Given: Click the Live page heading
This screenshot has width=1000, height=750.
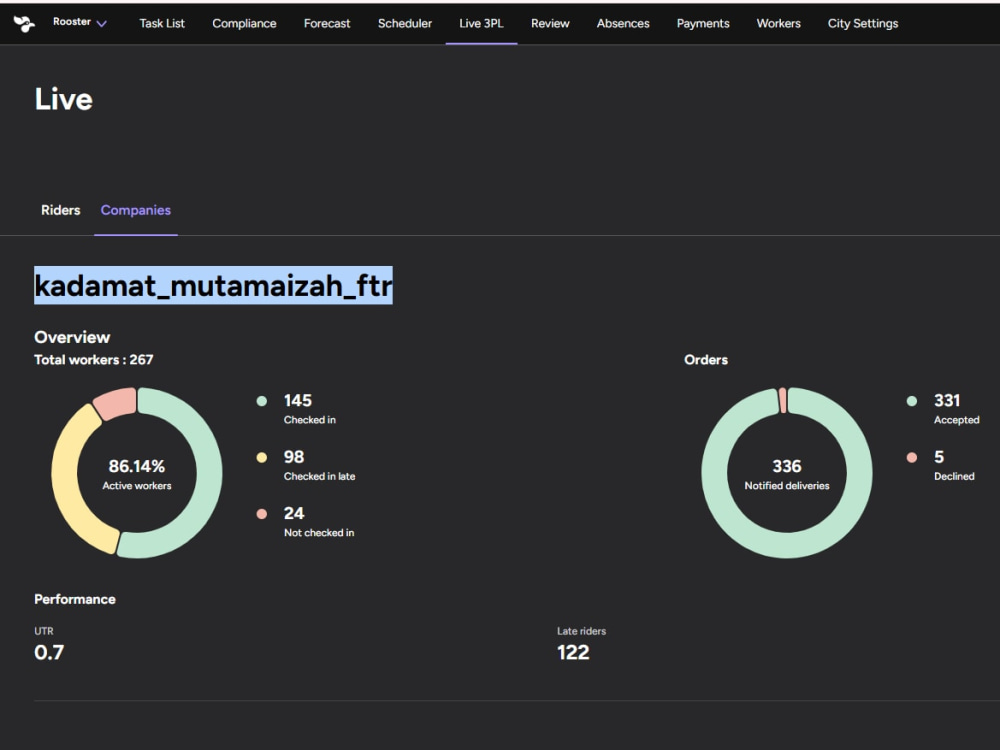Looking at the screenshot, I should [x=64, y=99].
